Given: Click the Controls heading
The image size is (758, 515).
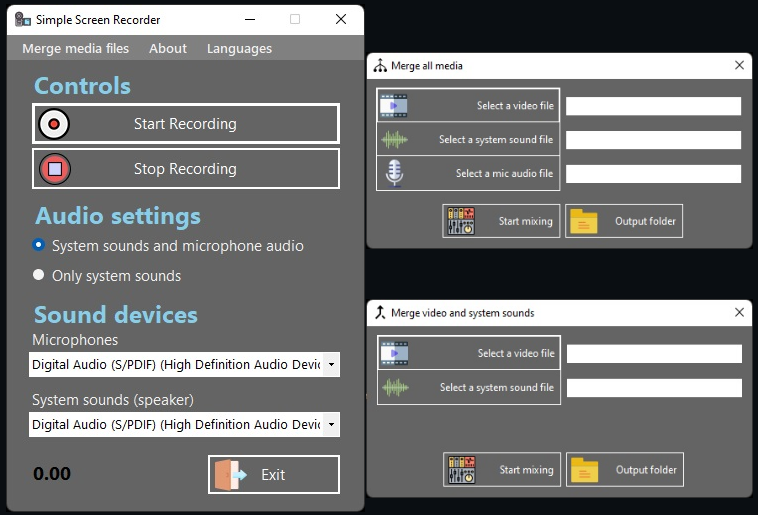Looking at the screenshot, I should [x=82, y=86].
